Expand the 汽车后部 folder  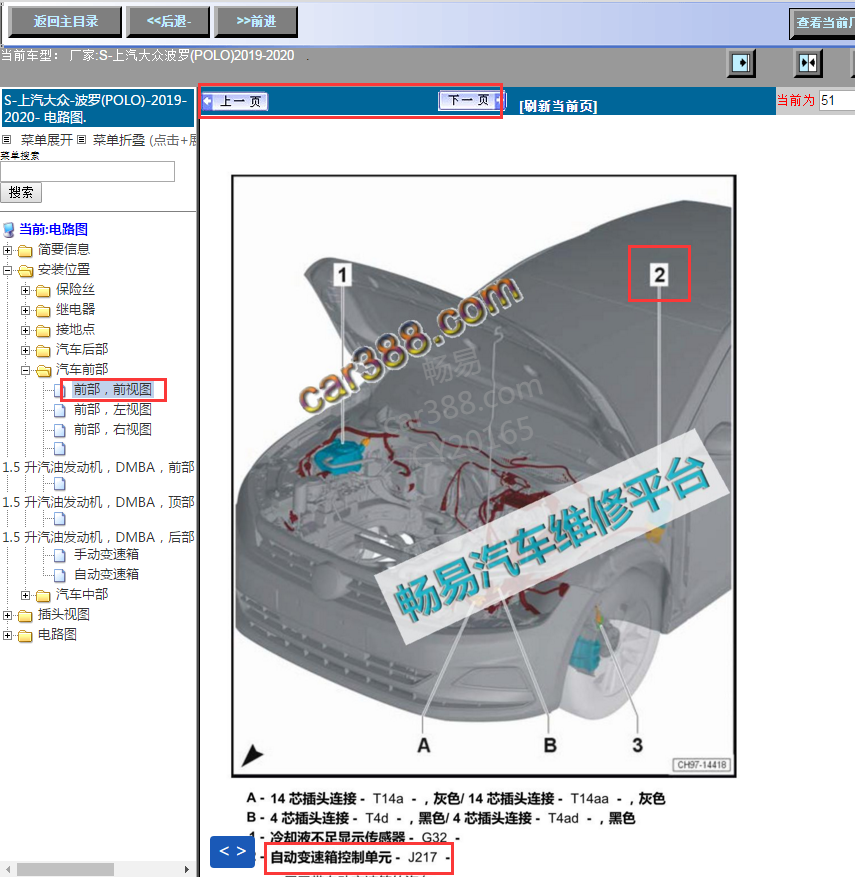click(25, 351)
